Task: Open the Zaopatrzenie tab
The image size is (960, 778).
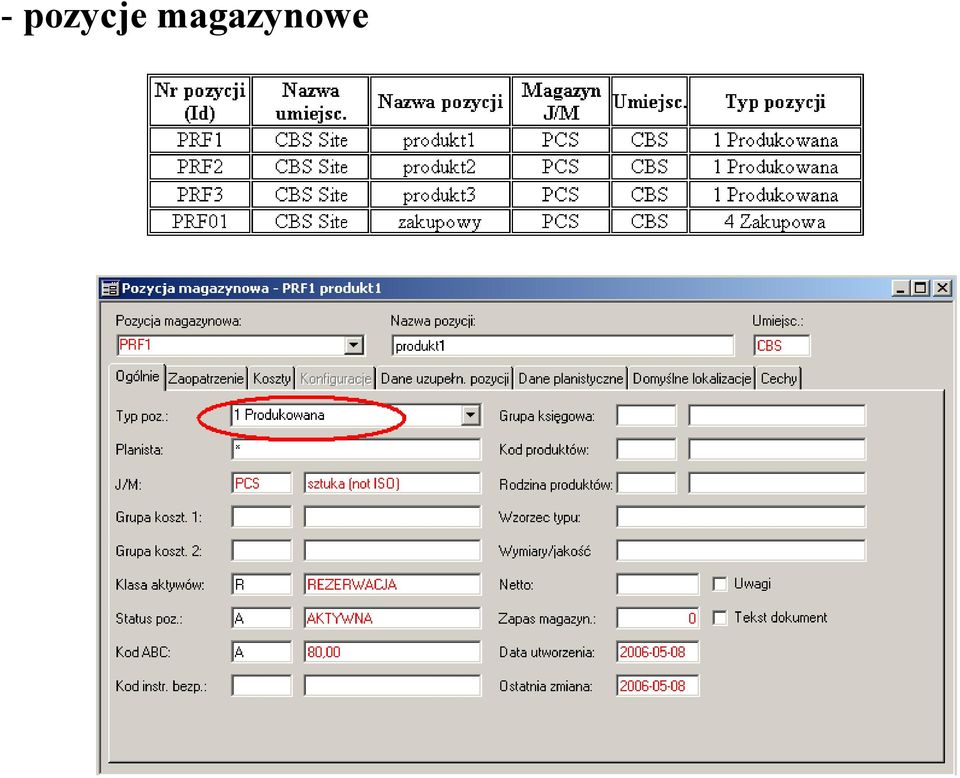Action: coord(206,379)
